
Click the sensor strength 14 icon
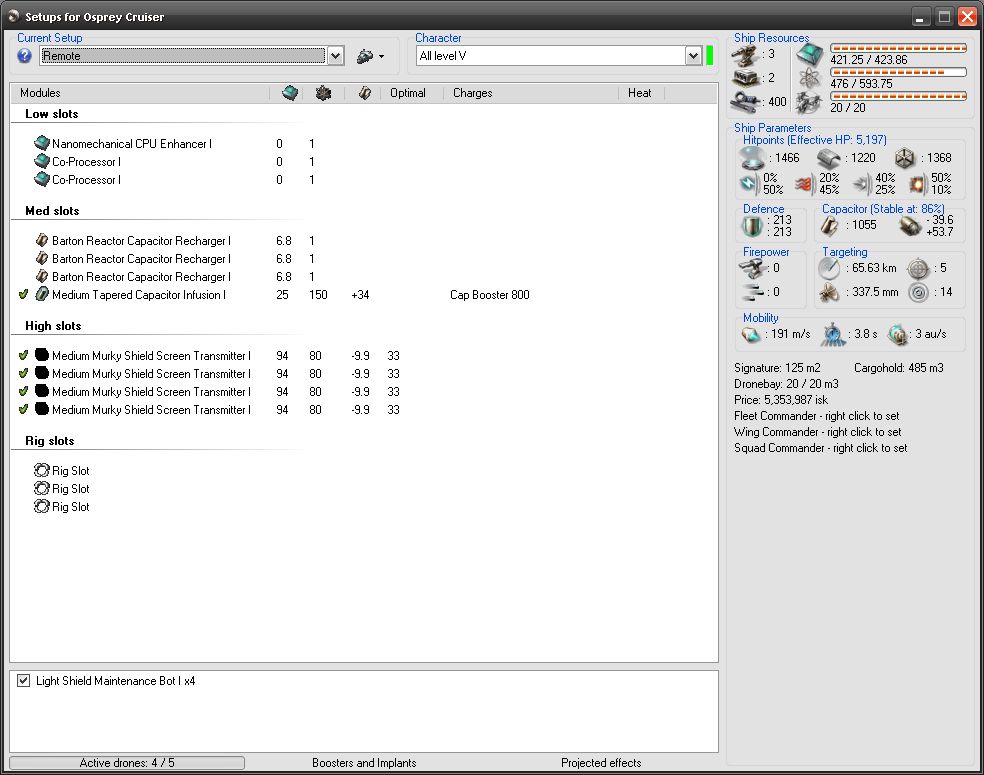919,292
